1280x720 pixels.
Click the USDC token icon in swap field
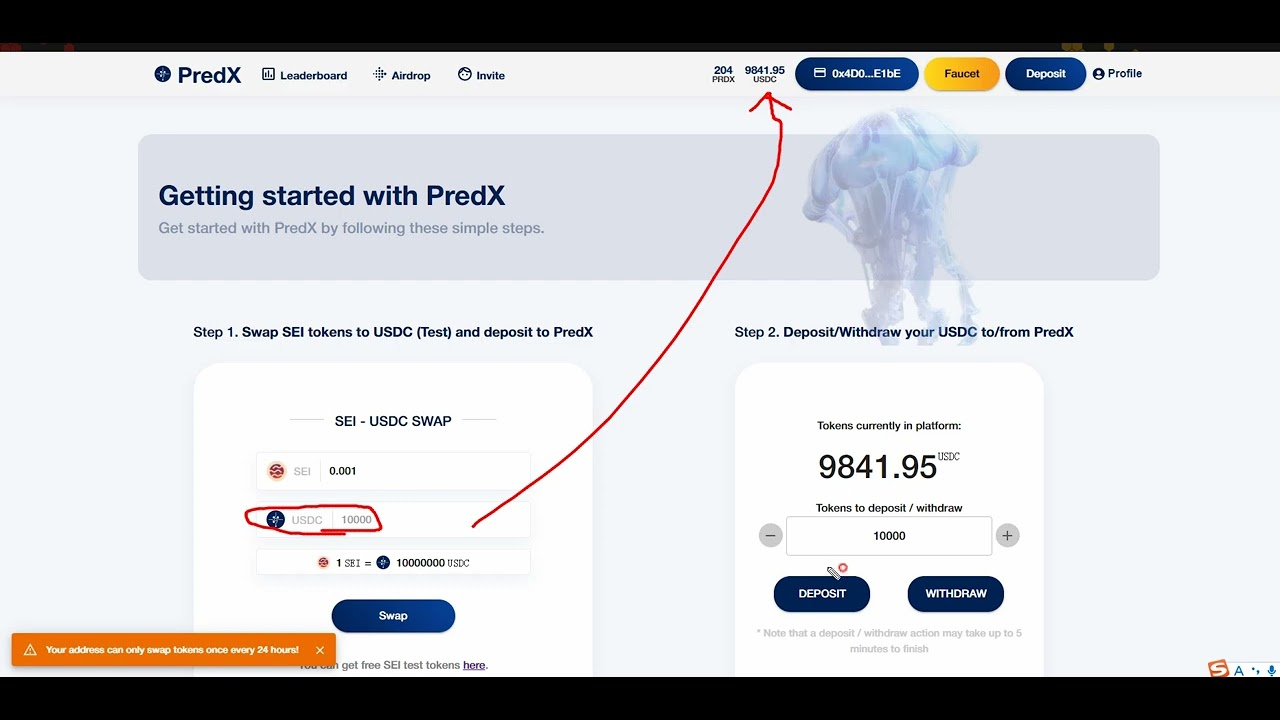[x=276, y=520]
